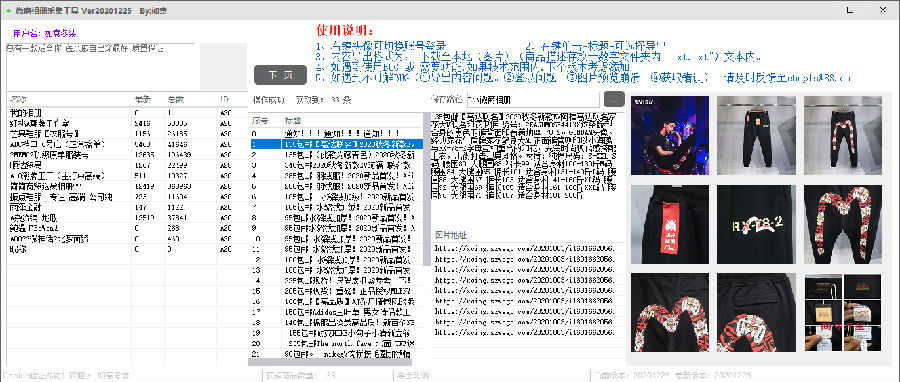Image resolution: width=900 pixels, height=382 pixels.
Task: Select the last image URL in the address list
Action: tap(527, 332)
